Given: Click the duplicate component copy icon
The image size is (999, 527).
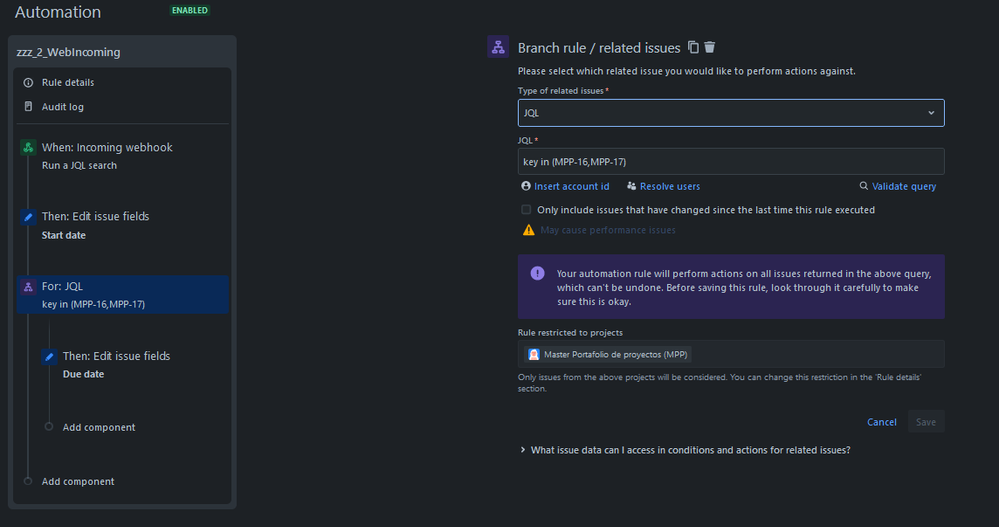Looking at the screenshot, I should pos(693,47).
